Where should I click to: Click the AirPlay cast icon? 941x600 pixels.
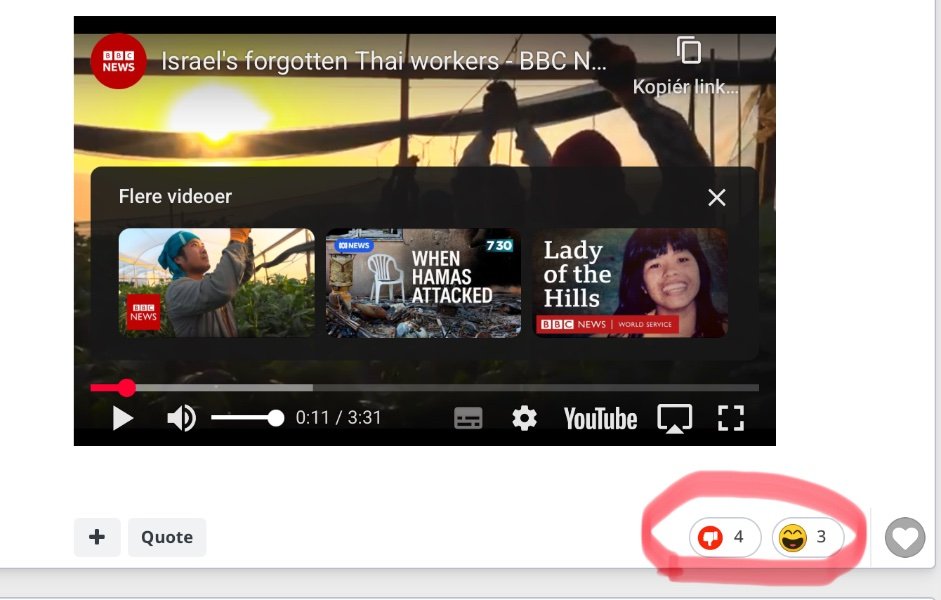coord(674,418)
